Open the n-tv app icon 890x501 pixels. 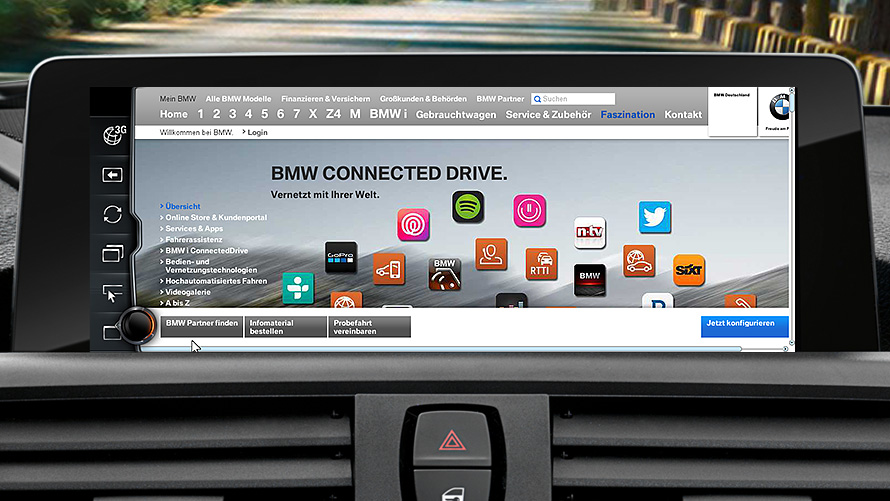(x=590, y=233)
